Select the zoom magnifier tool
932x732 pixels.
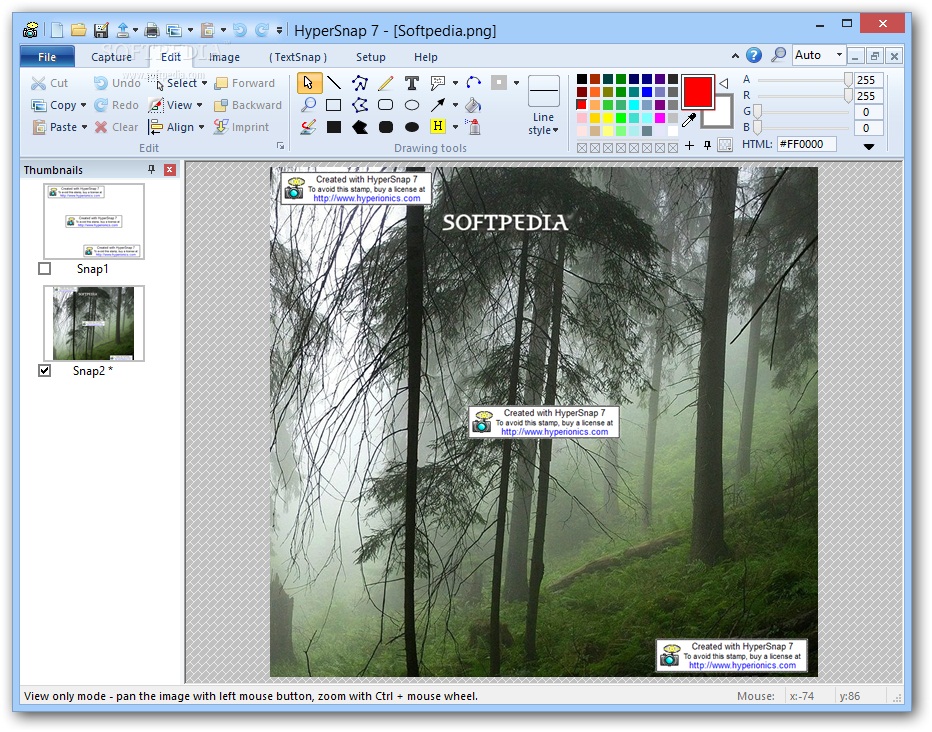(x=308, y=105)
